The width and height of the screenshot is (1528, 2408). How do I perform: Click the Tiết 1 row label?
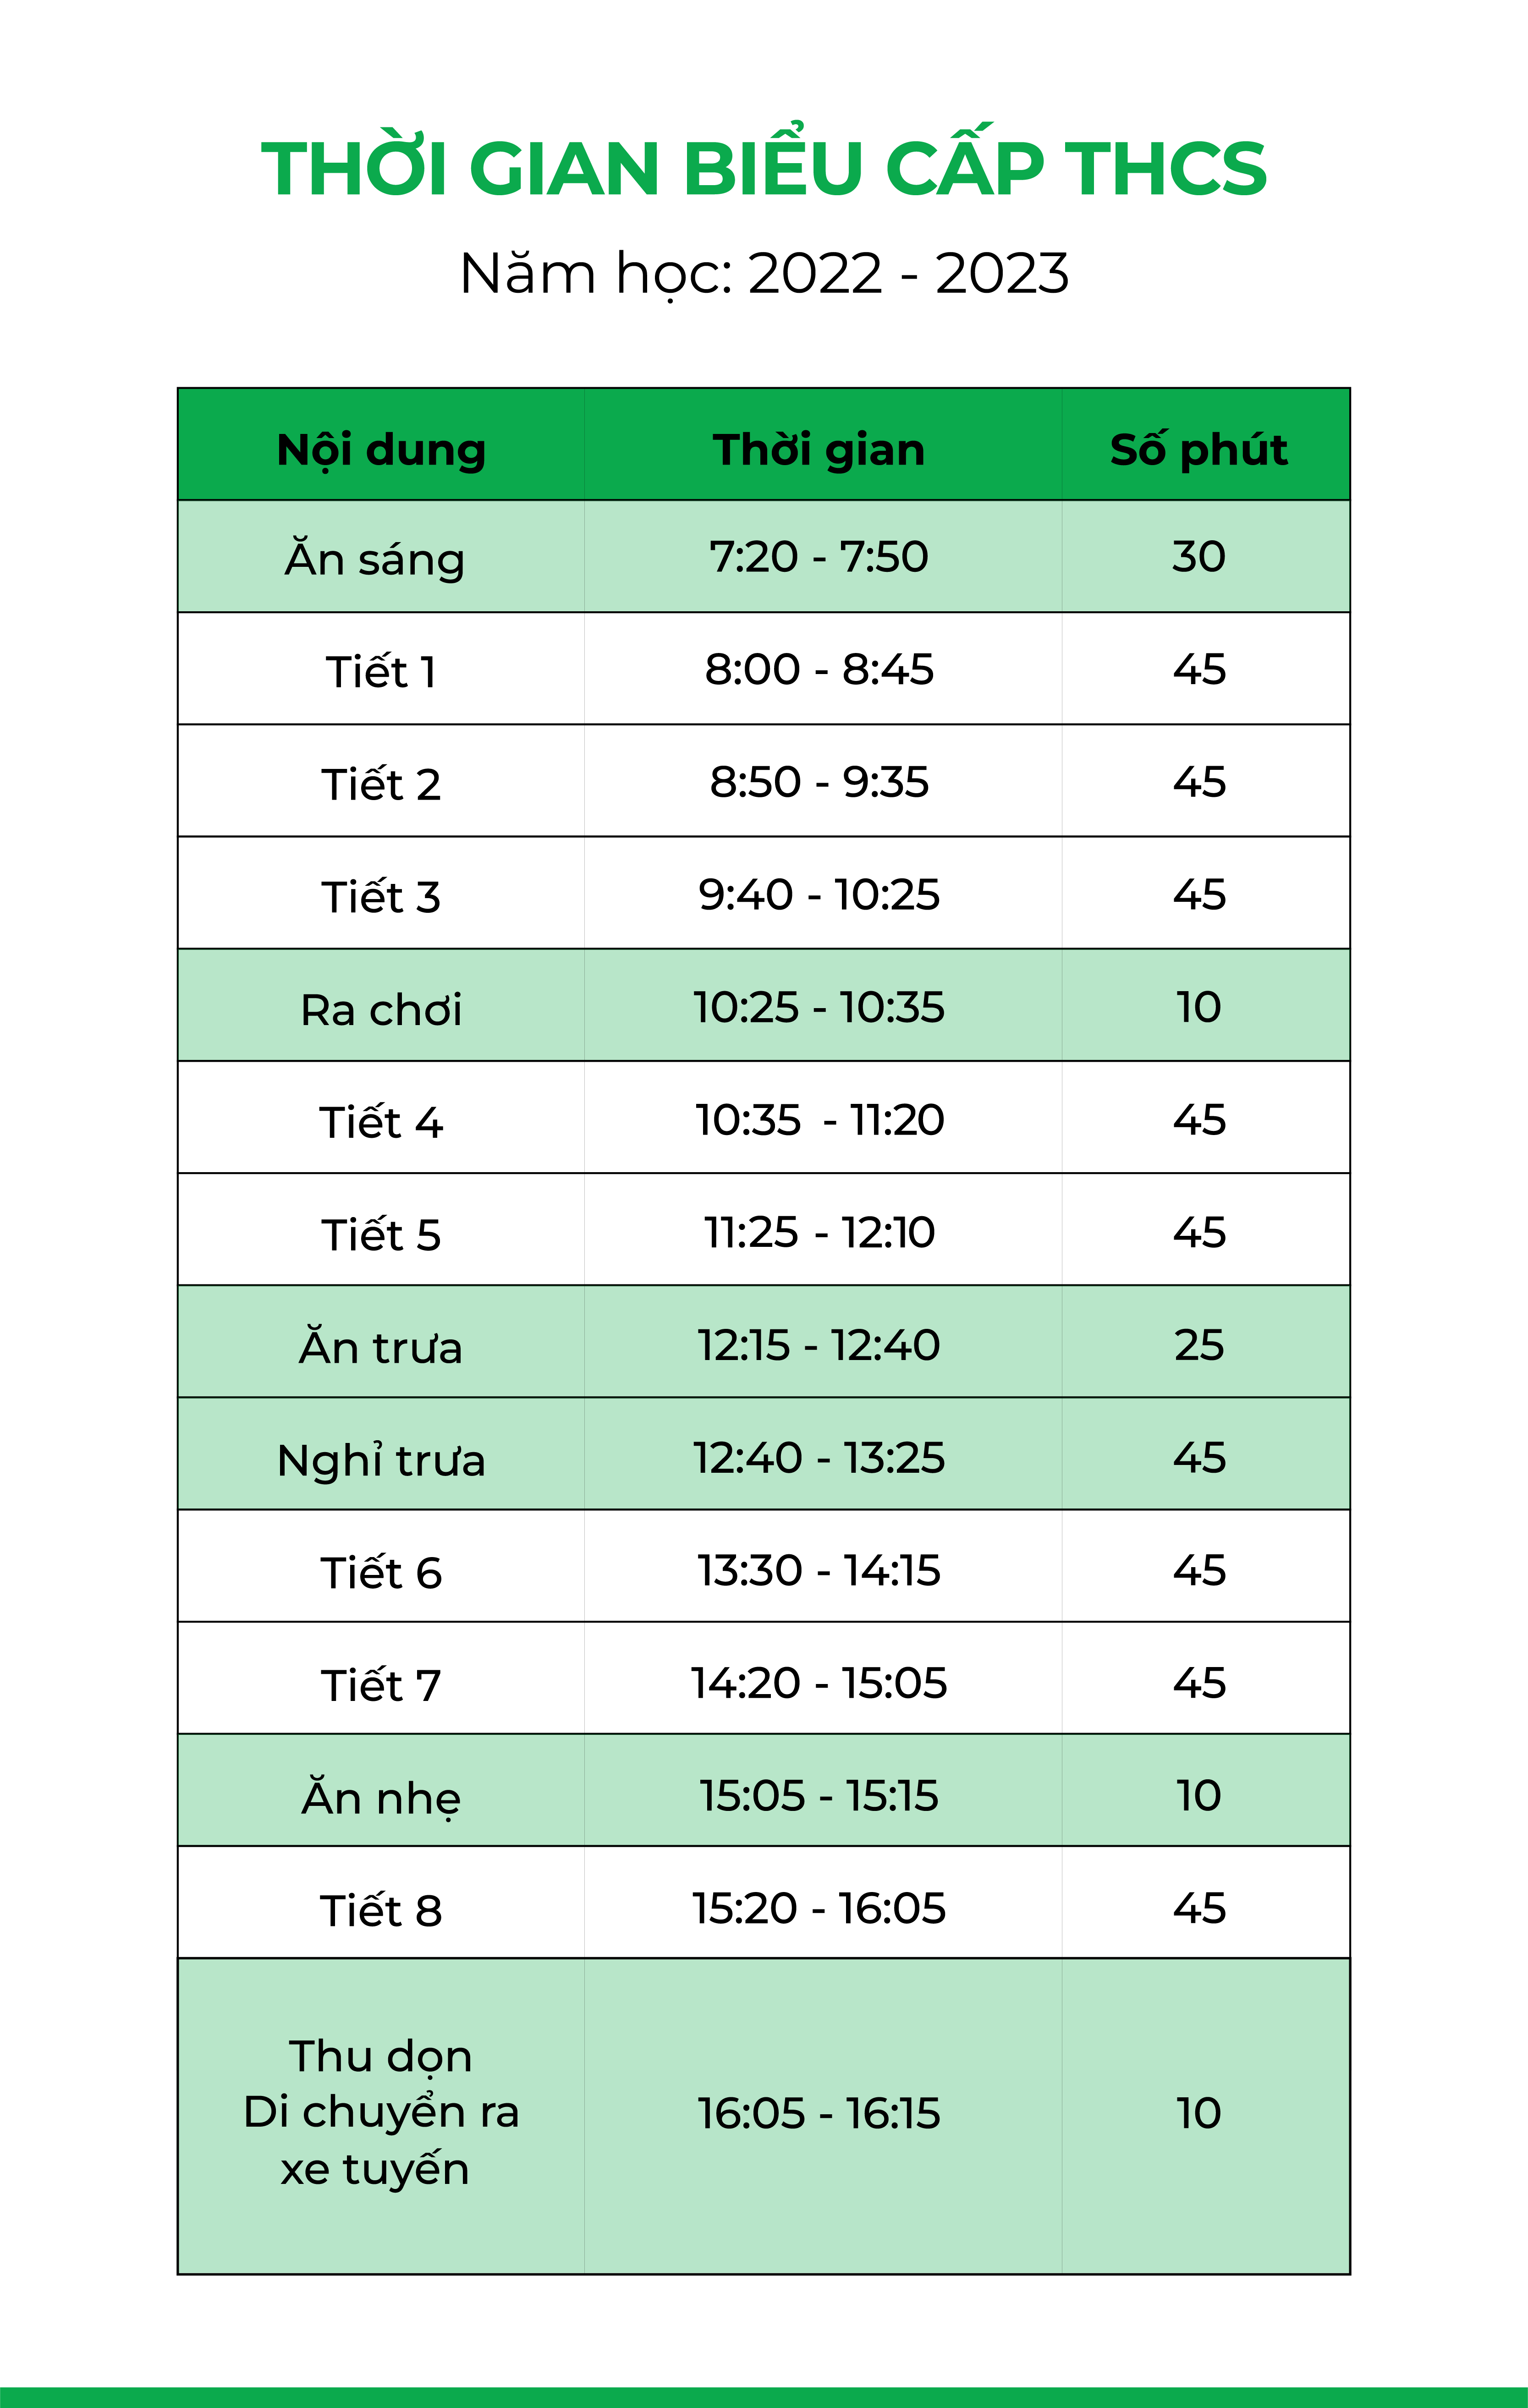tap(381, 671)
